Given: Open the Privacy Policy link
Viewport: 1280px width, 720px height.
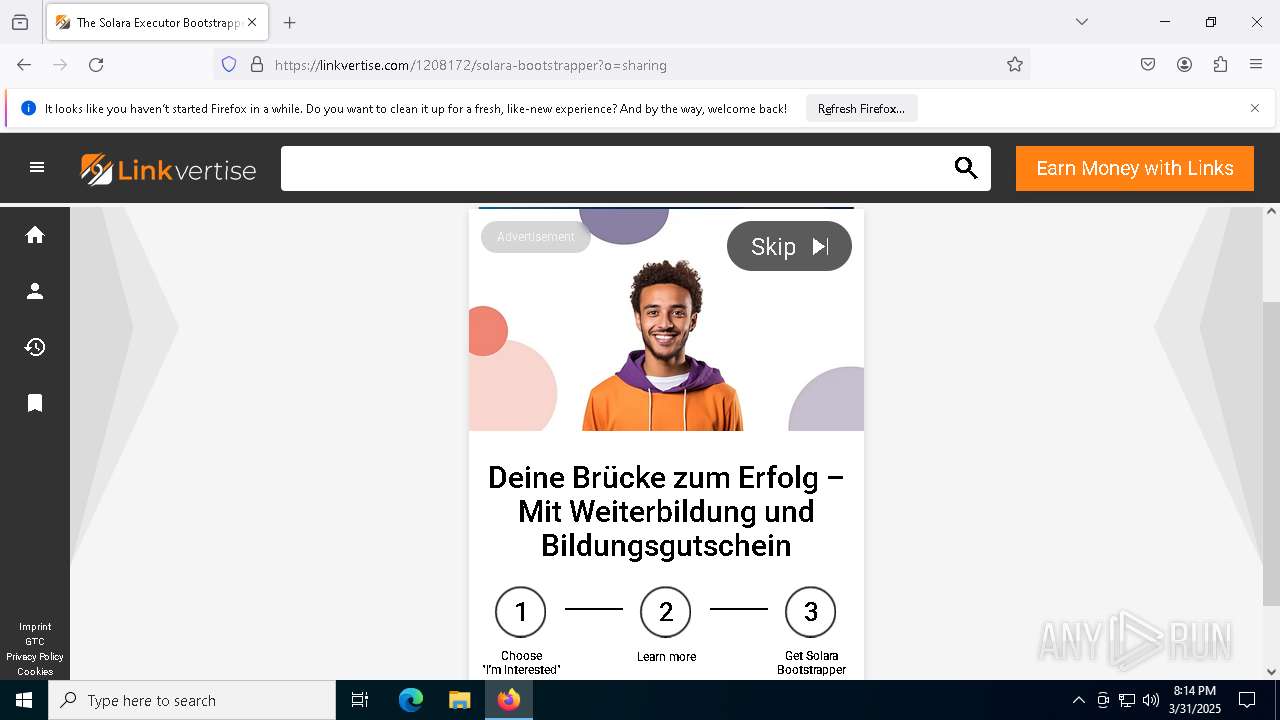Looking at the screenshot, I should [x=35, y=657].
